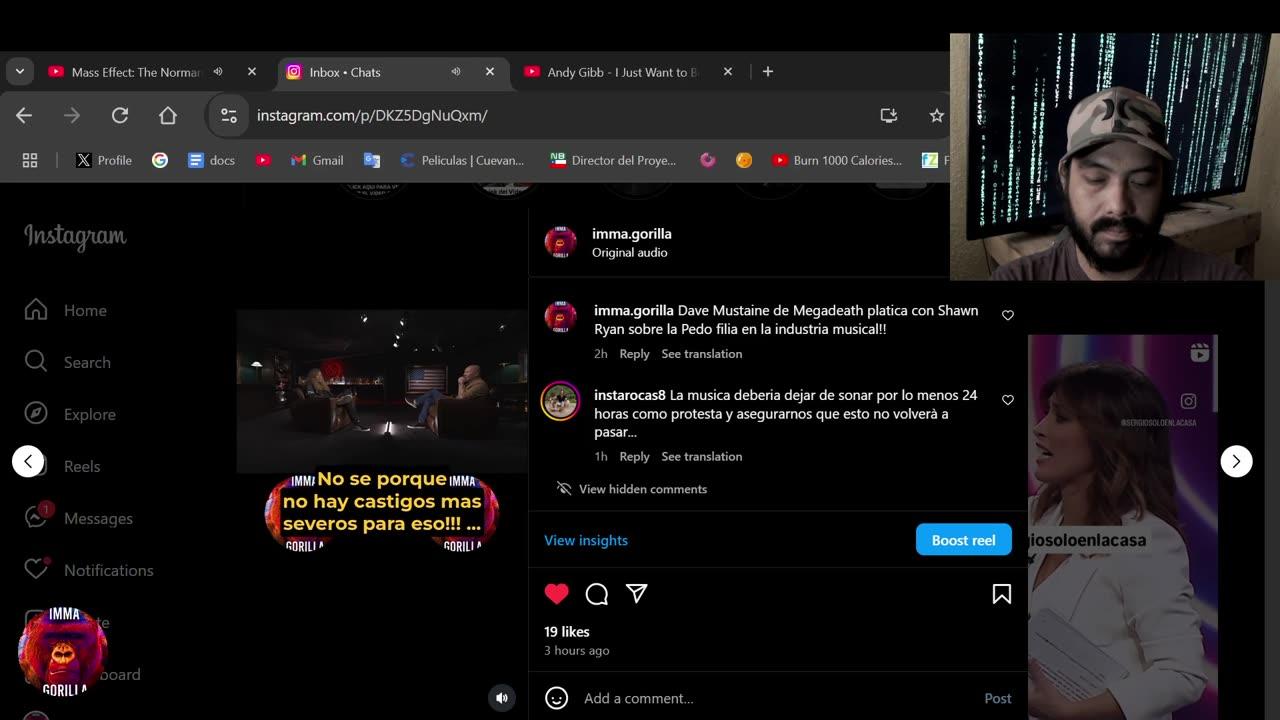Screen dimensions: 1280x720
Task: Mute audio on the Mass Effect tab
Action: [x=218, y=72]
